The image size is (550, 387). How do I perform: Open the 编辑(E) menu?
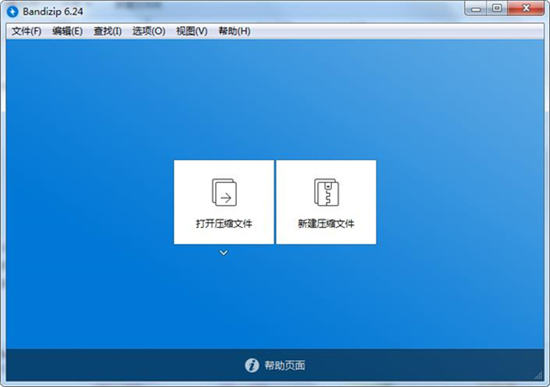coord(67,31)
